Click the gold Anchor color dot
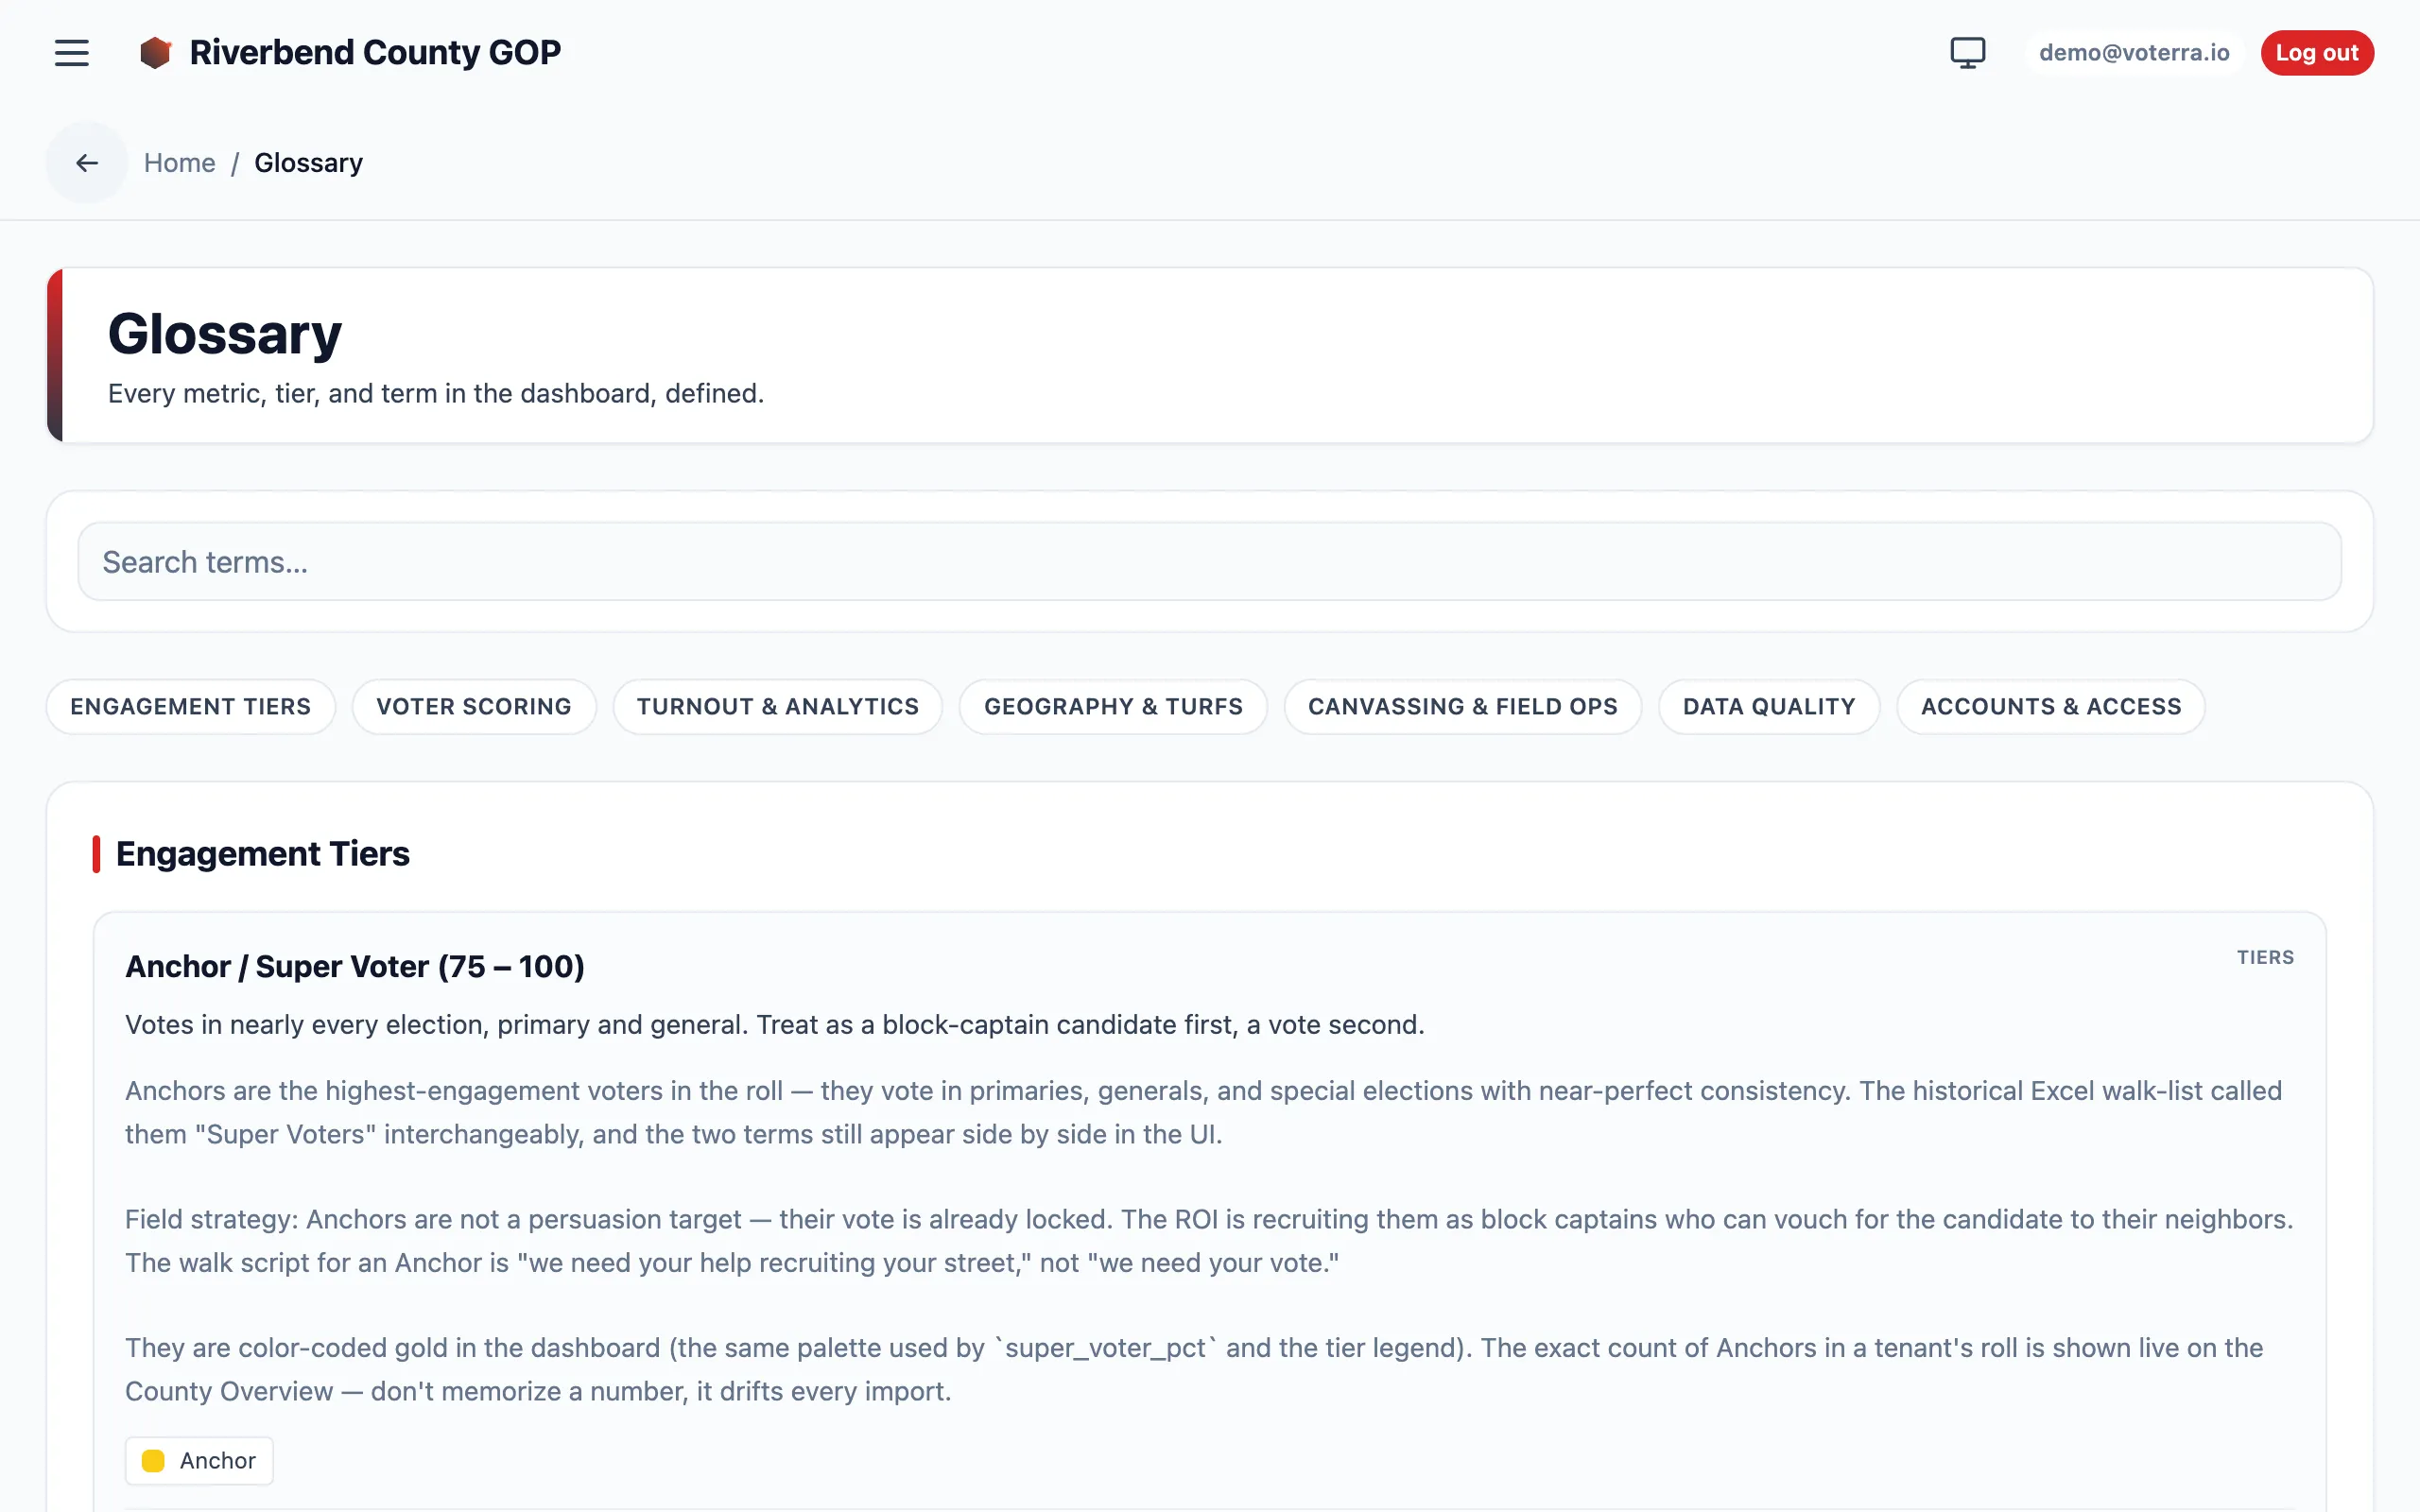Viewport: 2420px width, 1512px height. coord(153,1461)
